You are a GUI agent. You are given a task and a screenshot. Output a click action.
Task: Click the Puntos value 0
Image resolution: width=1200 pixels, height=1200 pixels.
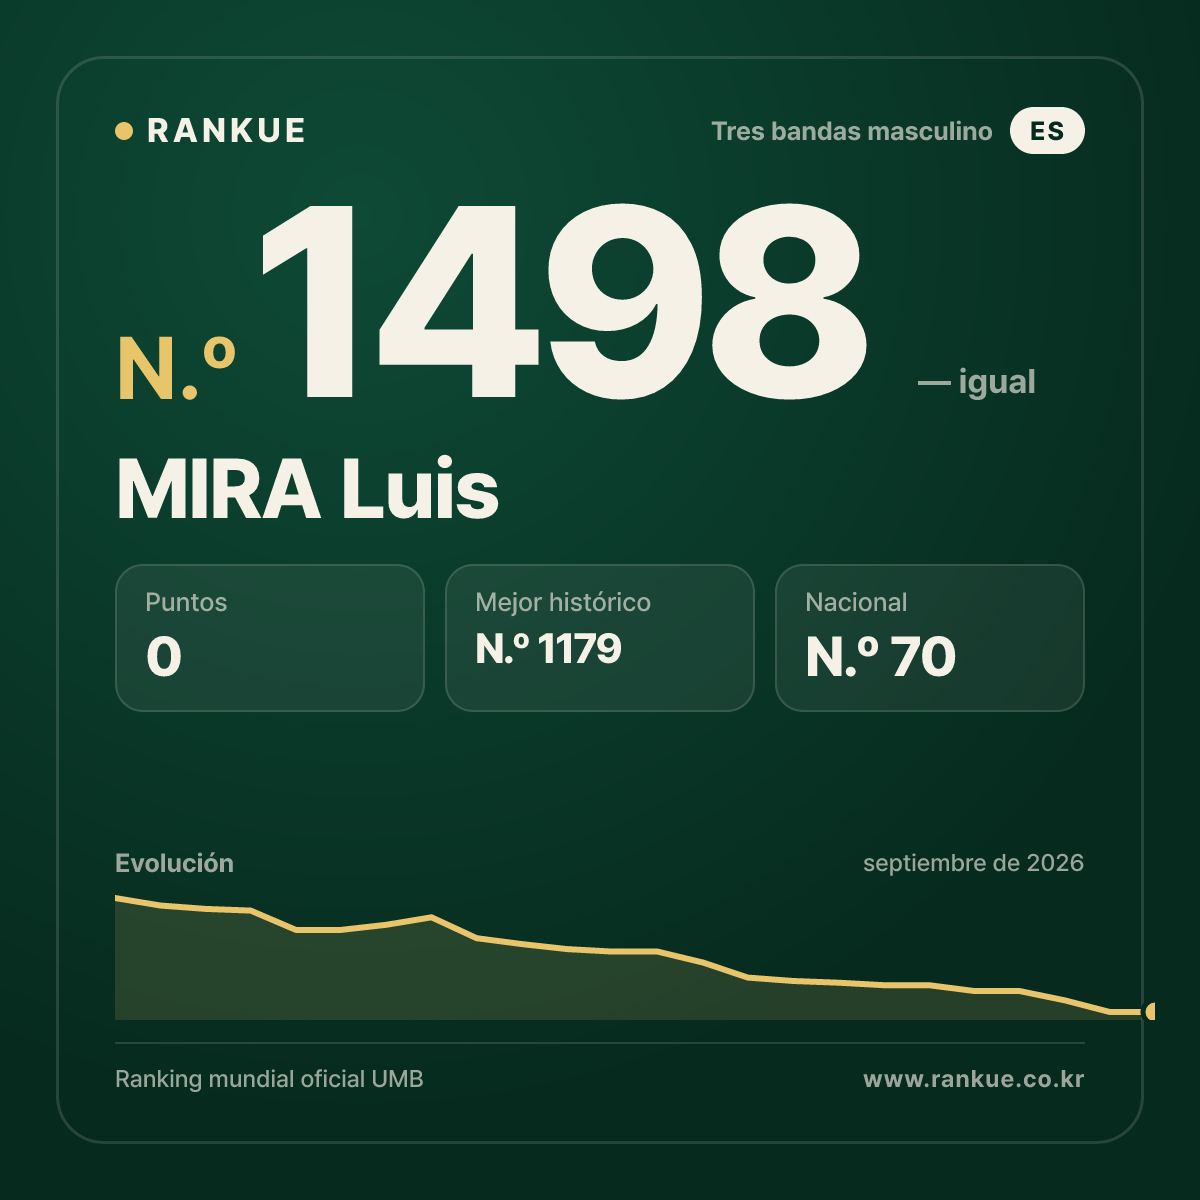[164, 657]
